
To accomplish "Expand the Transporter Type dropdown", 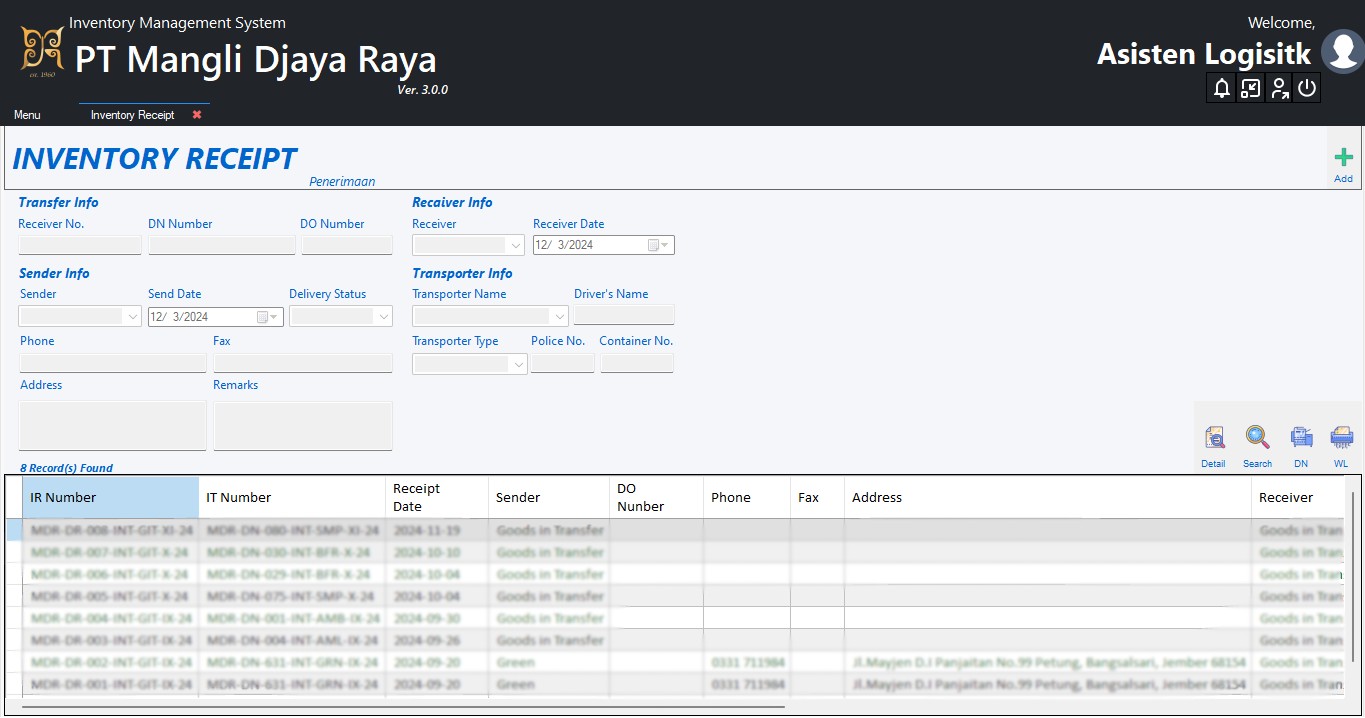I will point(518,364).
